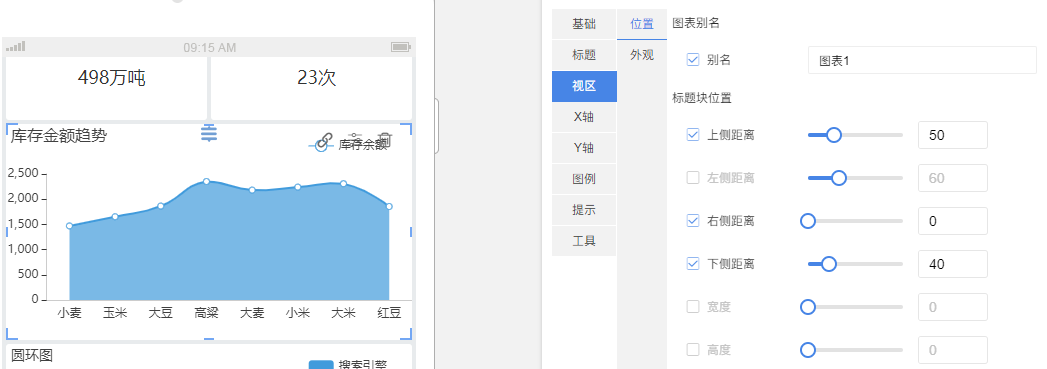The width and height of the screenshot is (1047, 369).
Task: Switch to the 位置 sub-tab
Action: pyautogui.click(x=642, y=25)
